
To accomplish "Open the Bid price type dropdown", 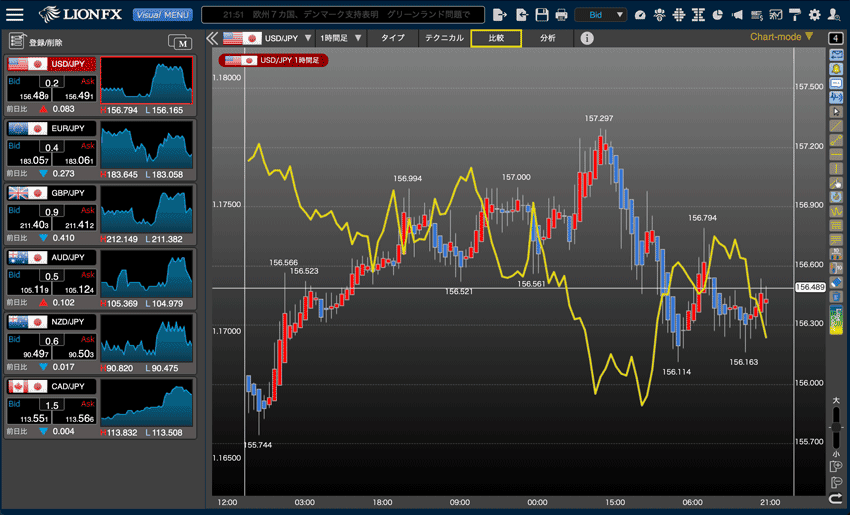I will 601,15.
